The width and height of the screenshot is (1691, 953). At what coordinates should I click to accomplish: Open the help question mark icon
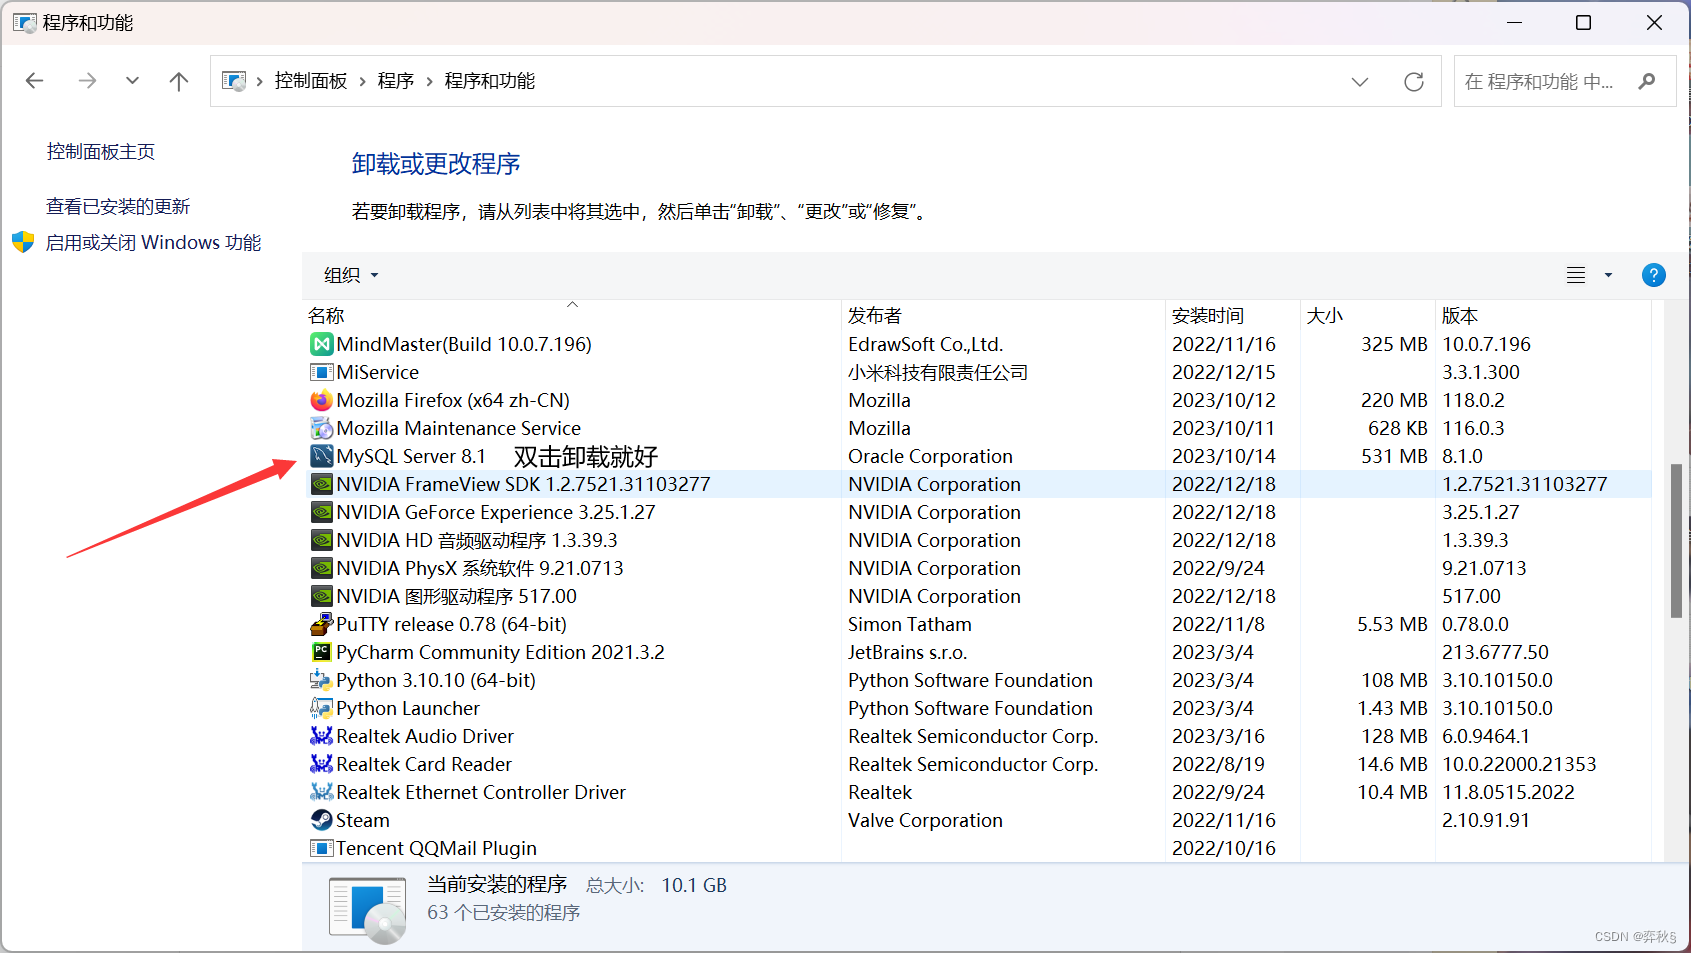coord(1654,275)
